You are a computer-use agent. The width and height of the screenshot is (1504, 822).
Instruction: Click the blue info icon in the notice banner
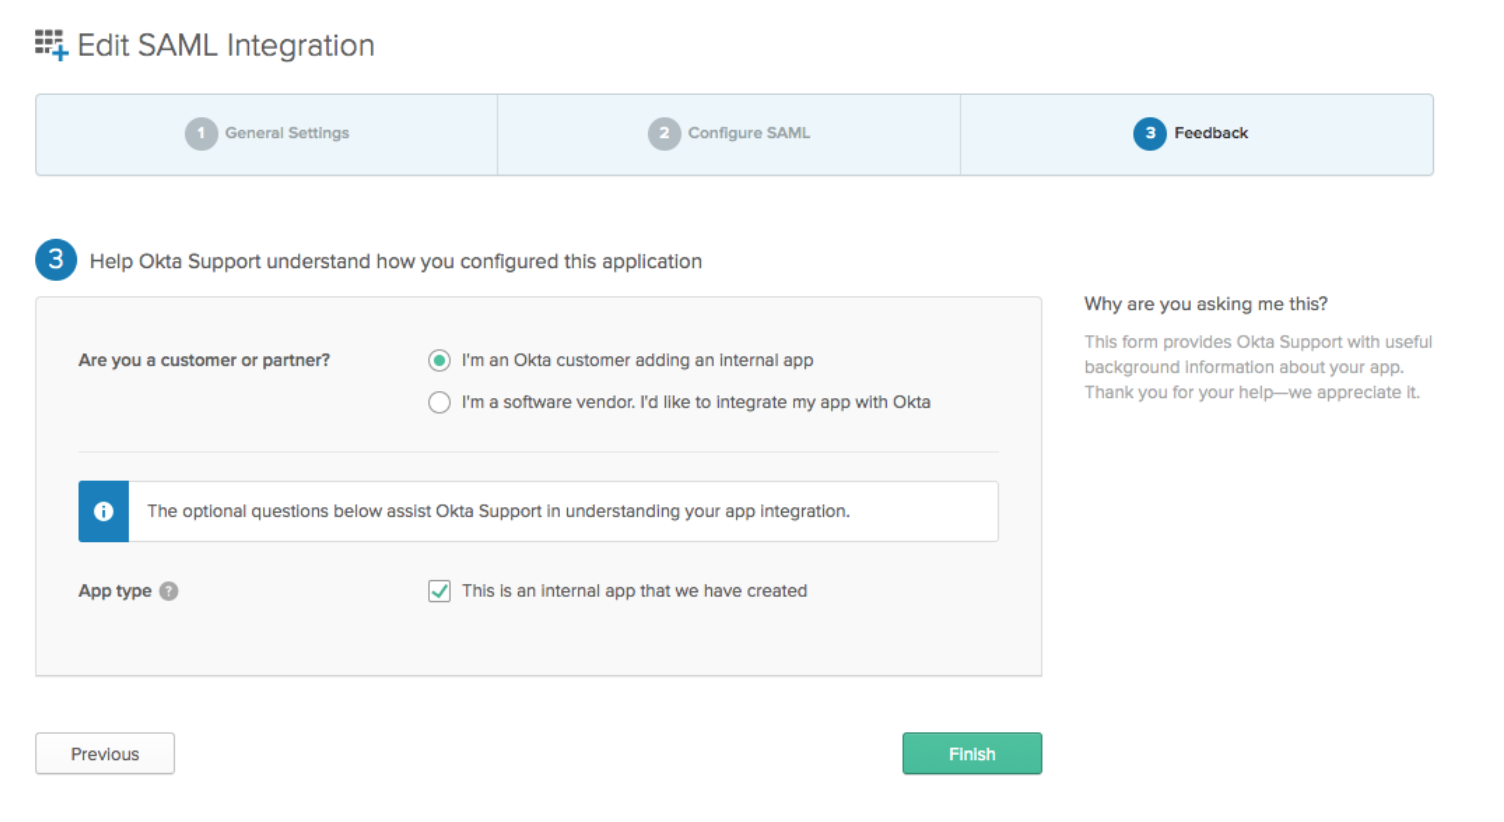pos(104,512)
